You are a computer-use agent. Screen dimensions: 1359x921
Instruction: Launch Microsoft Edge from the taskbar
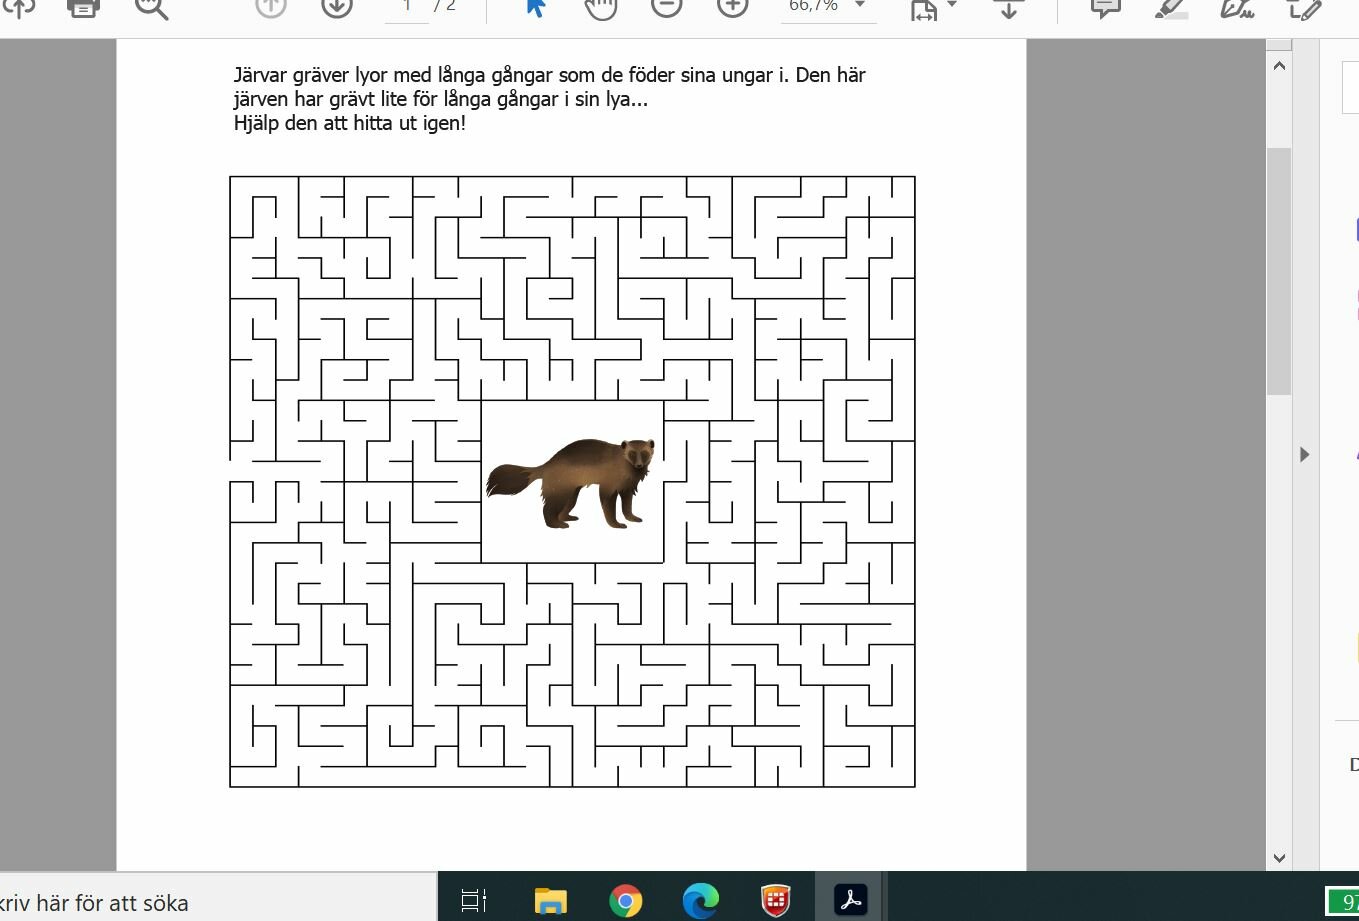701,900
